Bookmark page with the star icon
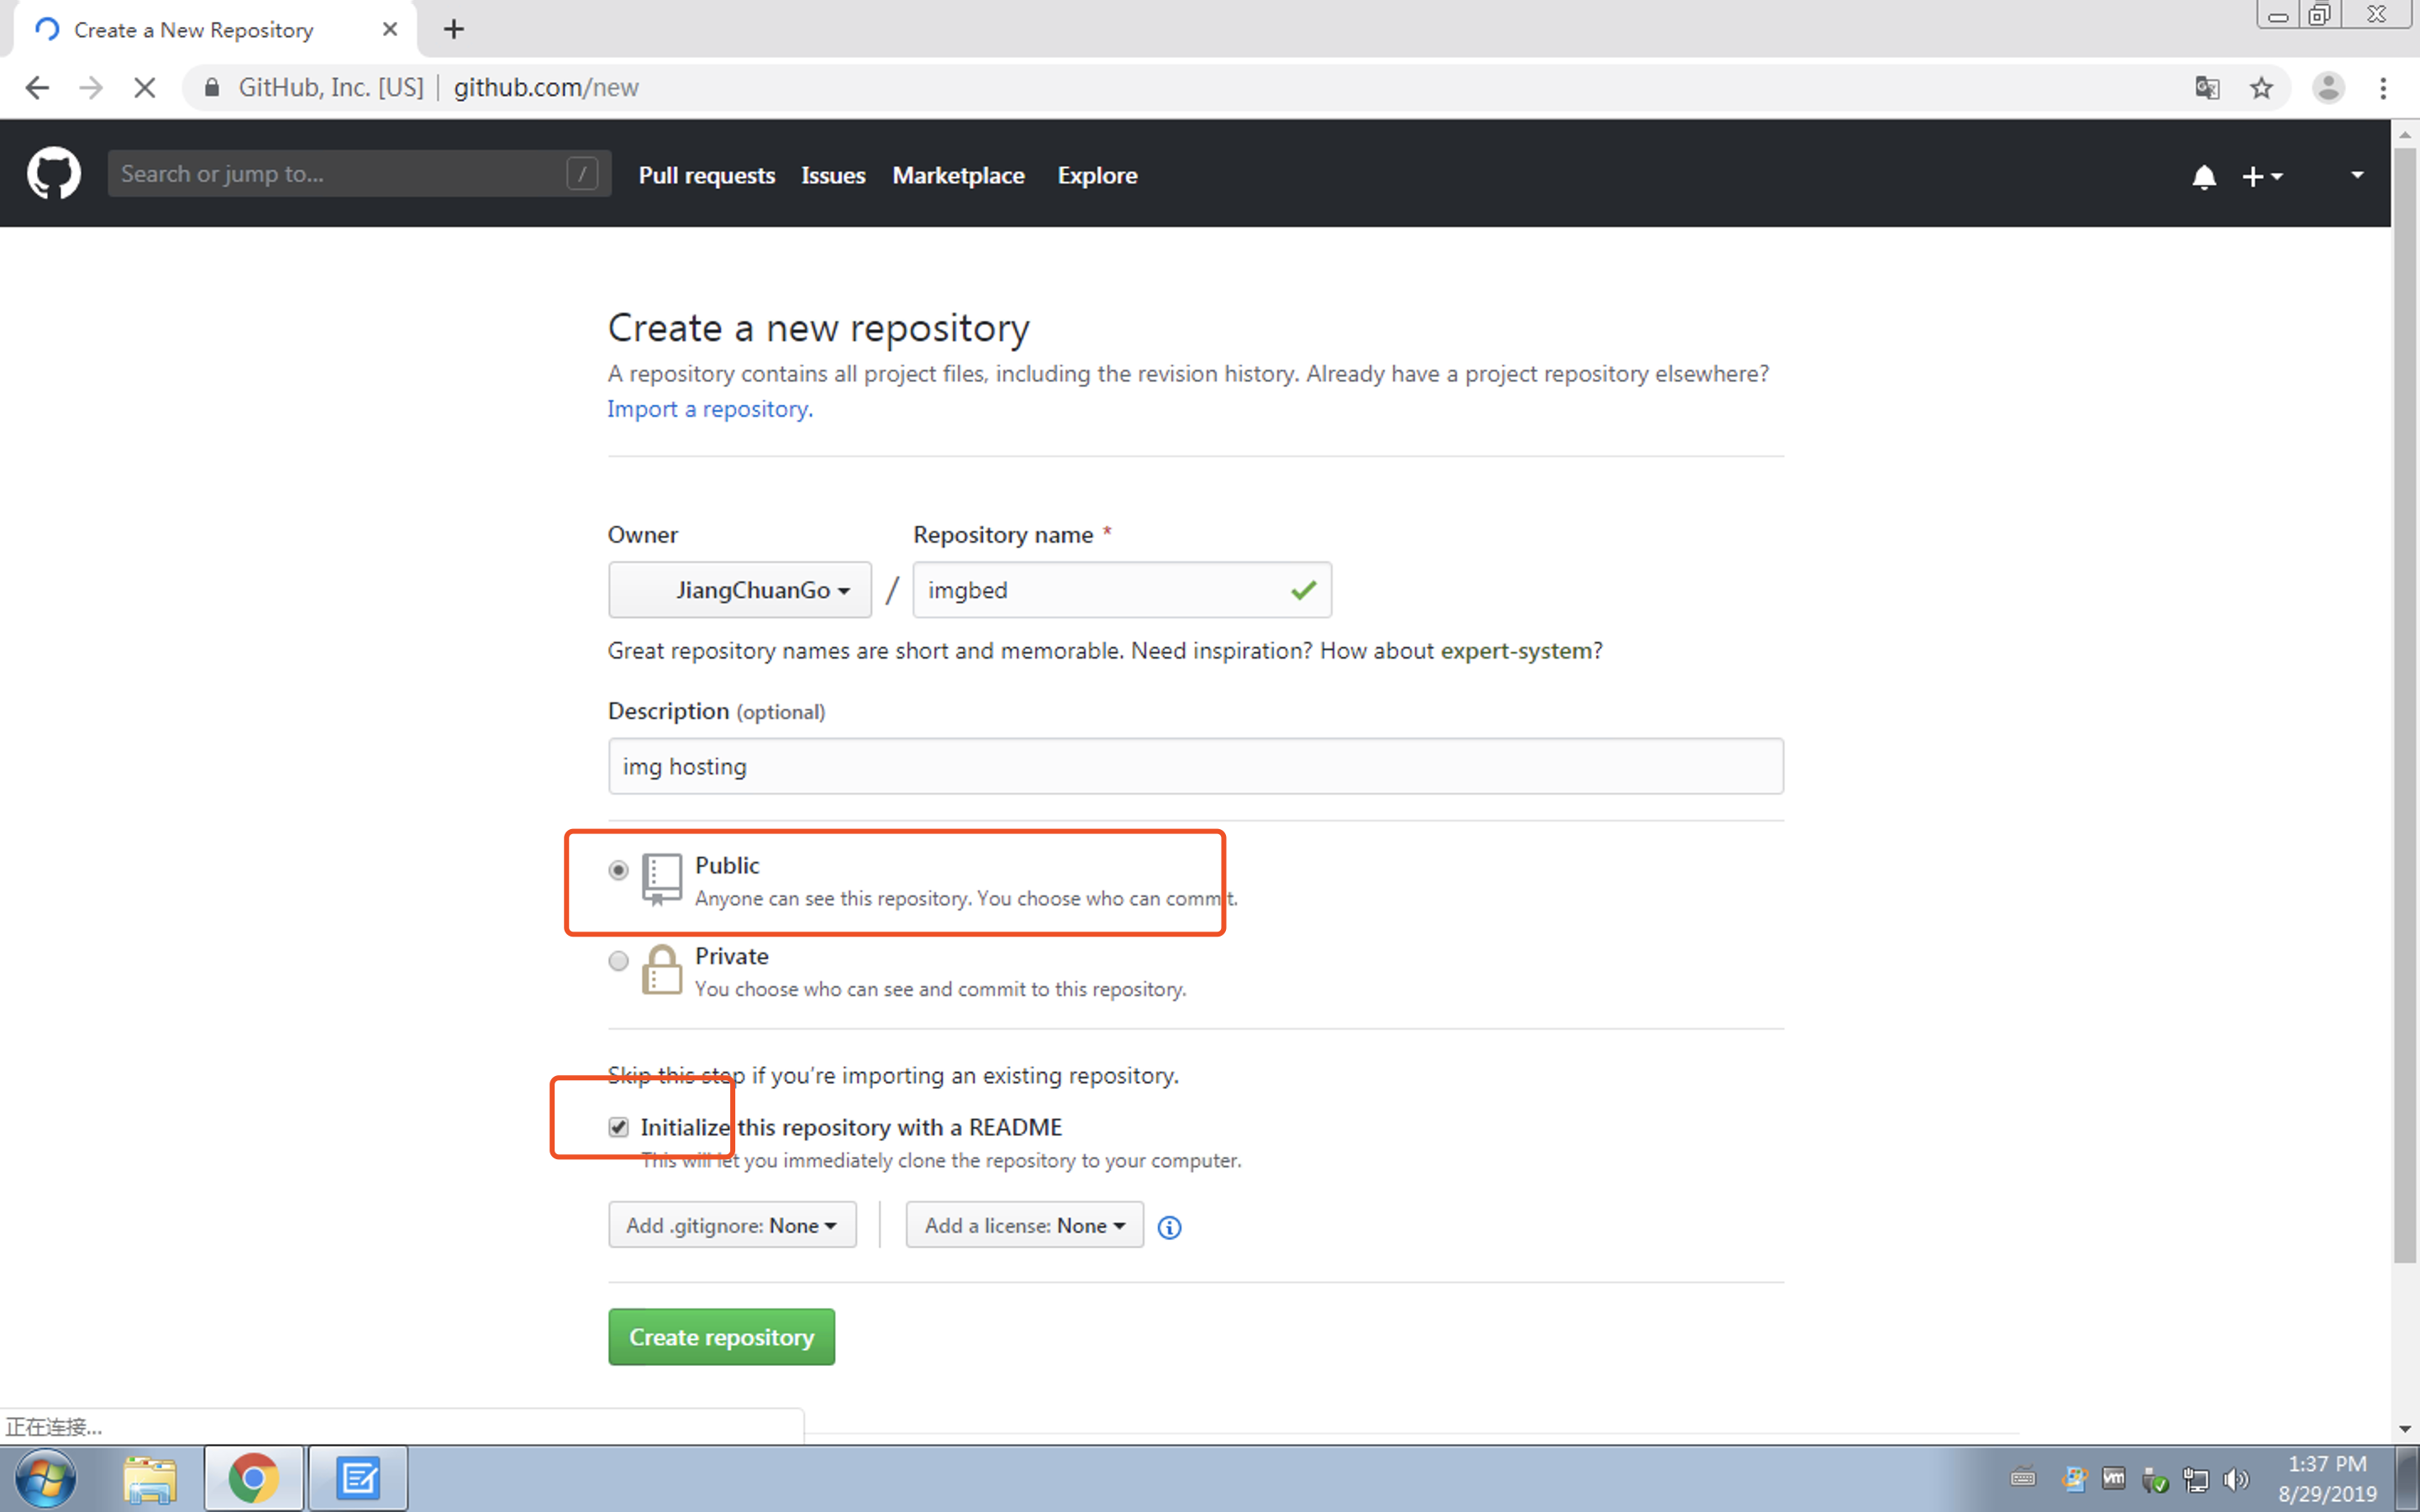 2261,88
